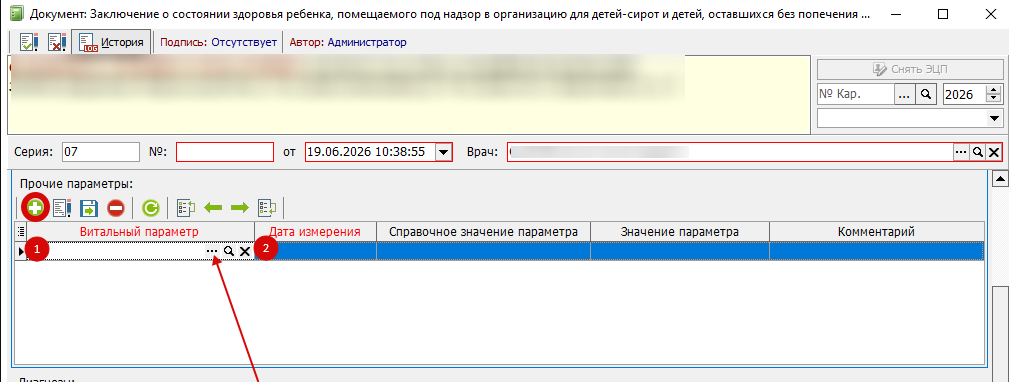The width and height of the screenshot is (1012, 382).
Task: Clear the Врач field
Action: pos(994,152)
